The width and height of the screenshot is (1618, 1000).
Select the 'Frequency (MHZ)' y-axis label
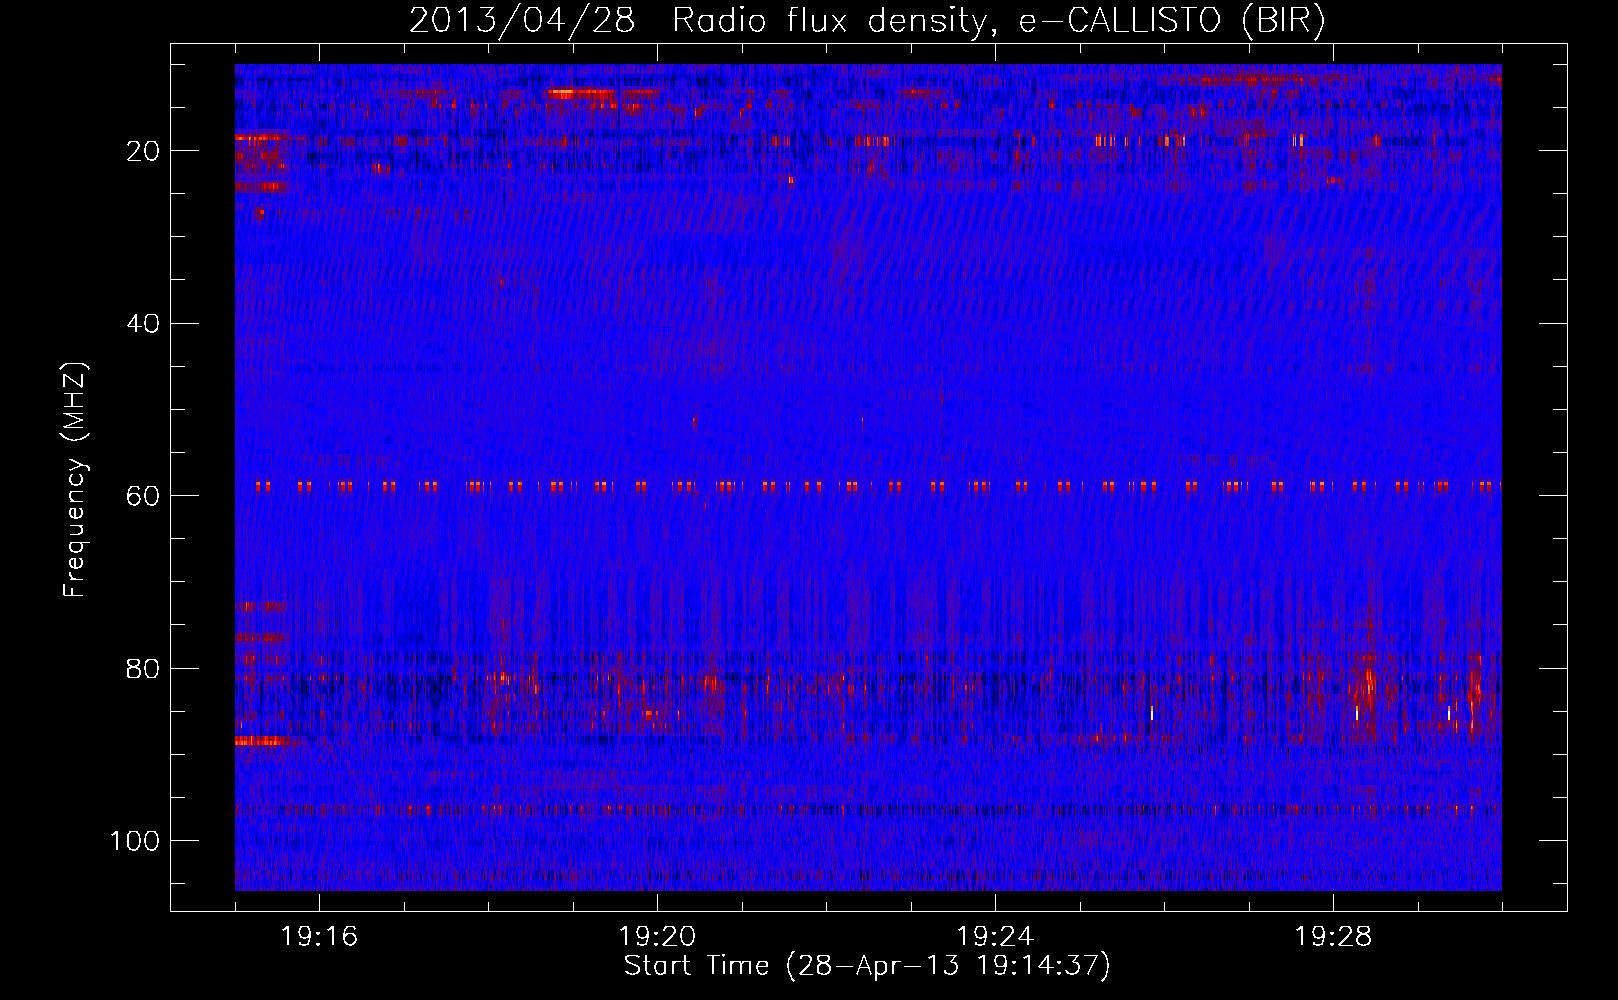point(75,481)
